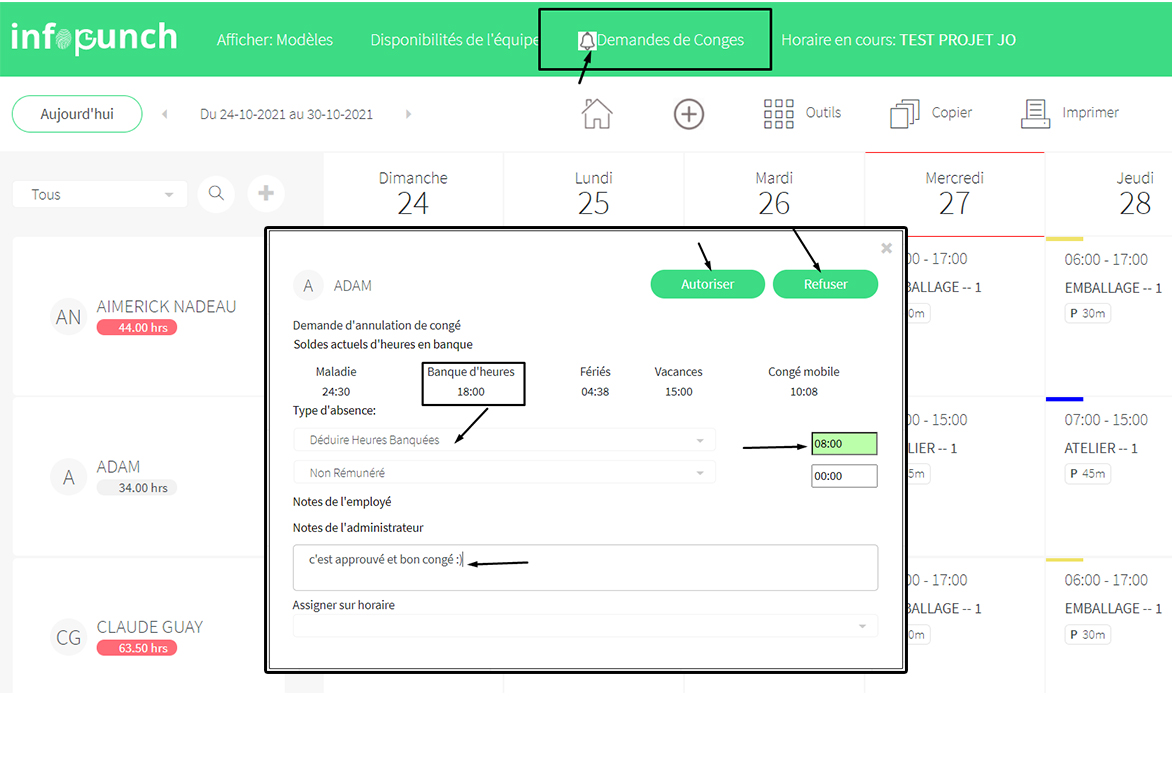1172x781 pixels.
Task: Click the 63.50 hrs badge
Action: (137, 648)
